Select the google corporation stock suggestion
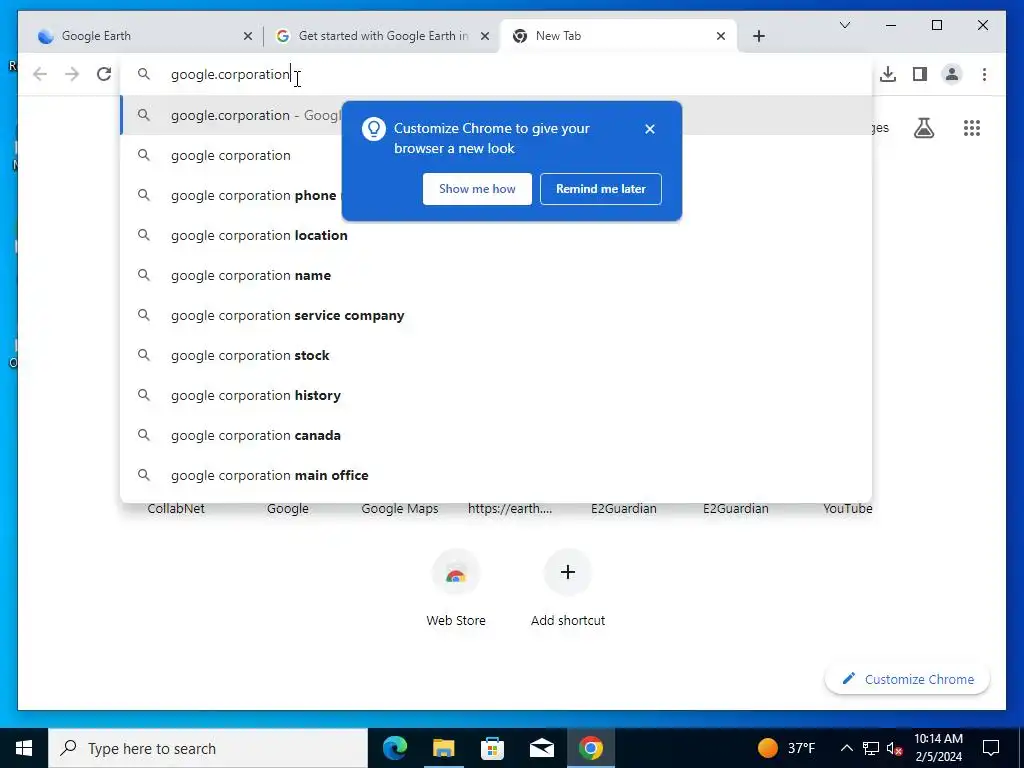This screenshot has height=768, width=1024. (496, 355)
